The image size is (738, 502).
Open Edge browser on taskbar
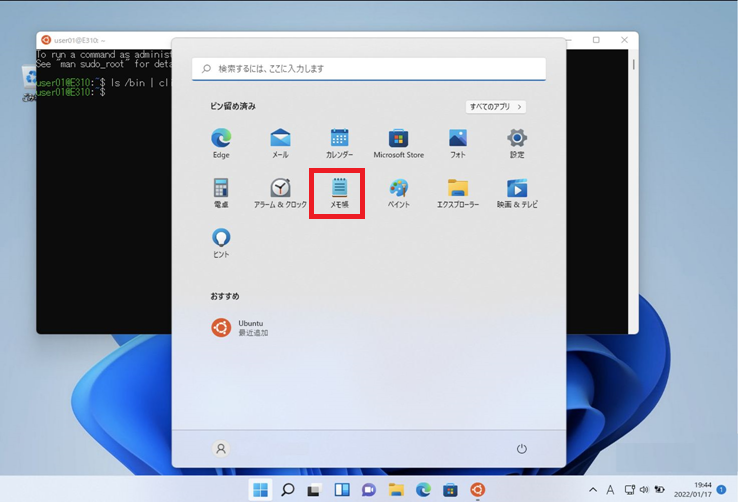(x=423, y=490)
